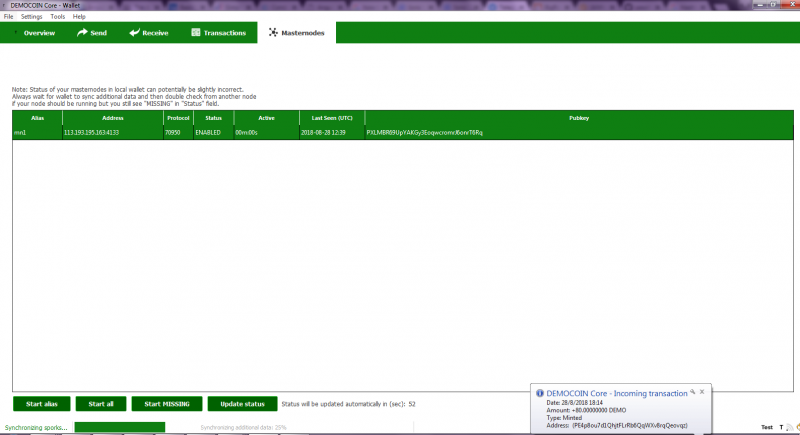This screenshot has height=435, width=800.
Task: Click address 113.193.195.163:4133 cell
Action: (113, 133)
